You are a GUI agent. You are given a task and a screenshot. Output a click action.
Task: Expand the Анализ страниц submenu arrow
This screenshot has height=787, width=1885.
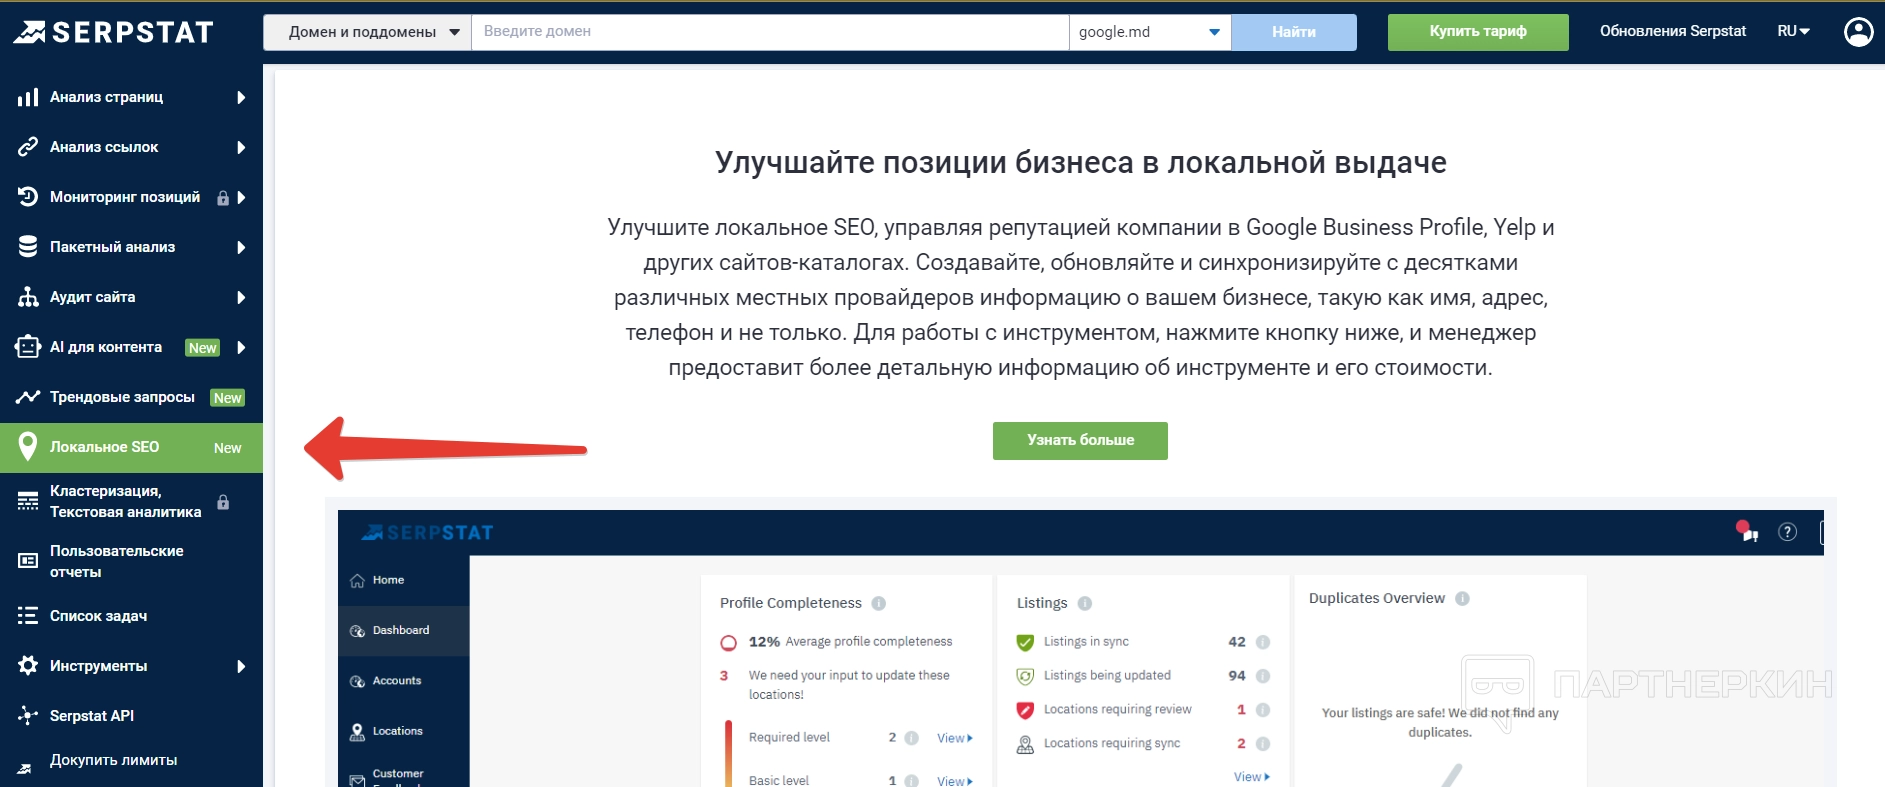(241, 97)
